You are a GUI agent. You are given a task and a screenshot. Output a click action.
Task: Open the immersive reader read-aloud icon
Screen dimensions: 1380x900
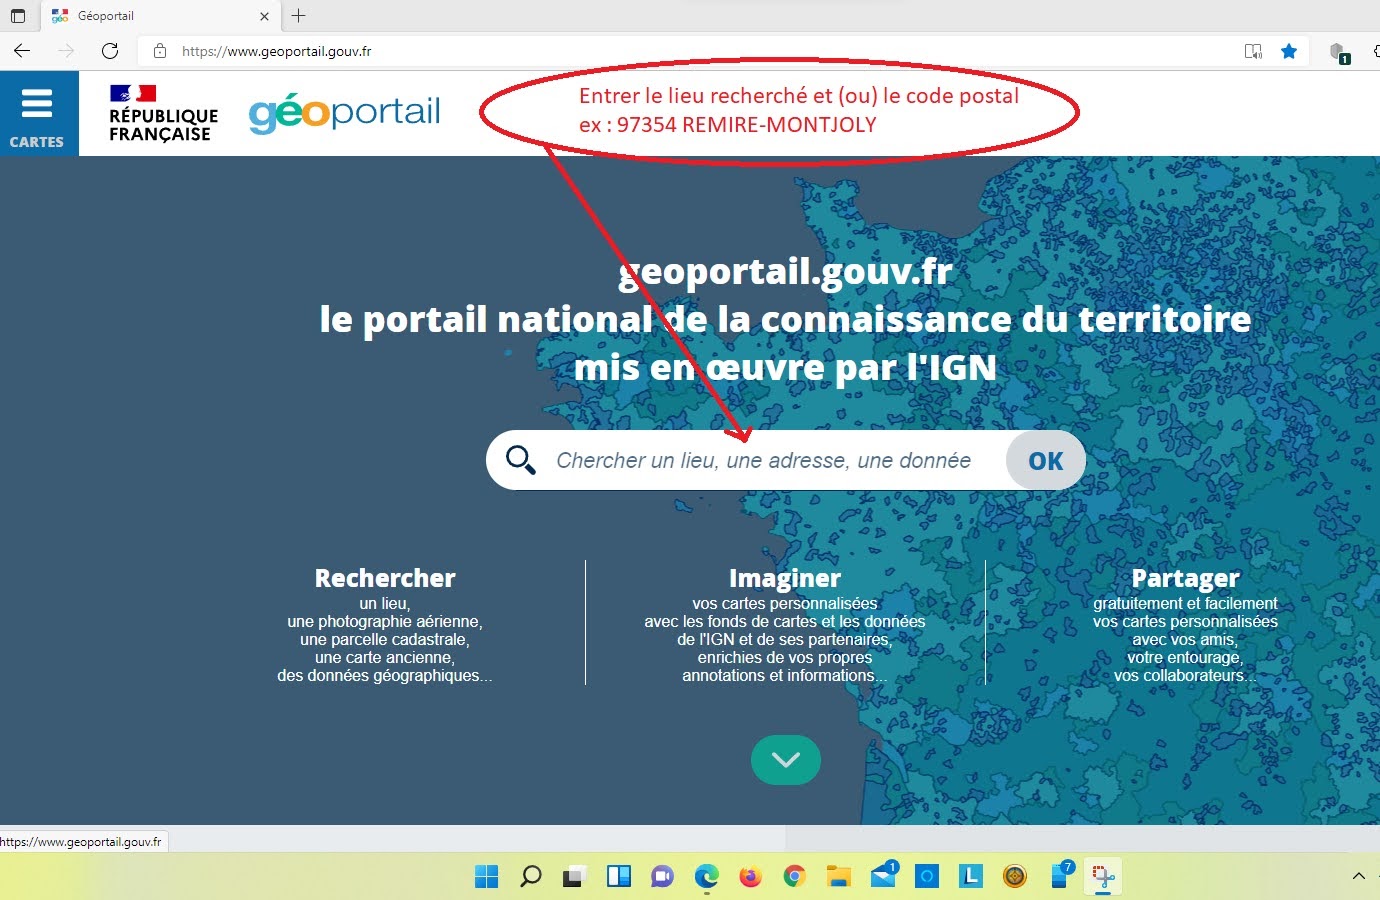[x=1253, y=51]
